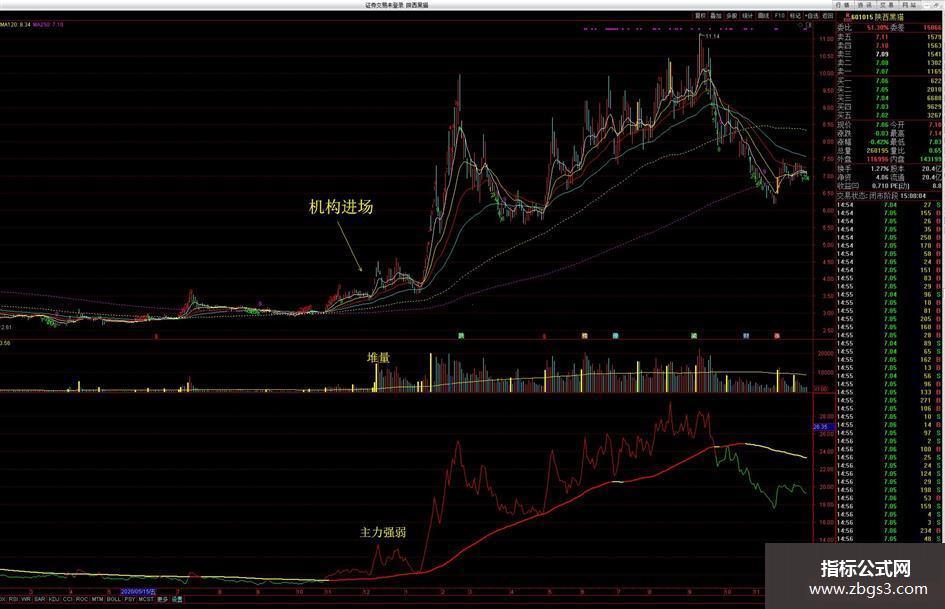Click the 多股 multi-stock button
Viewport: 945px width, 609px height.
pos(732,16)
